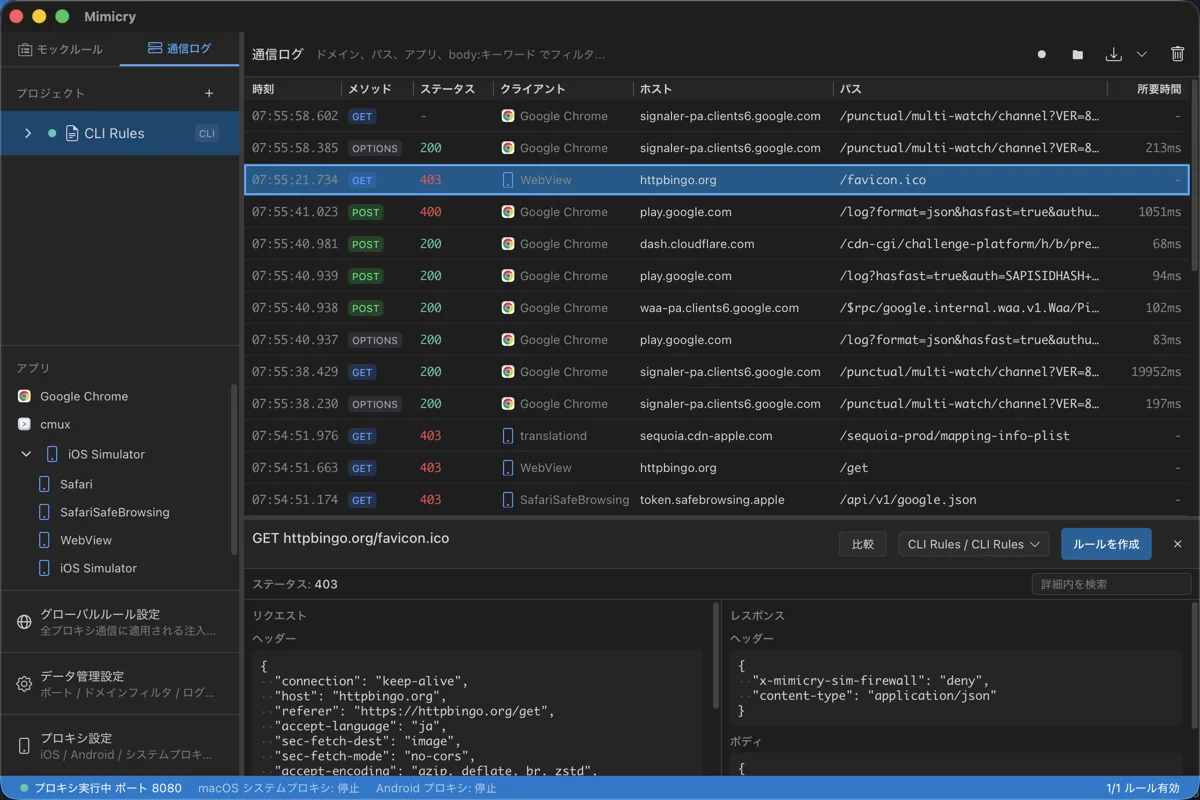
Task: Select the token.safebrowsing.apple row
Action: click(x=717, y=500)
